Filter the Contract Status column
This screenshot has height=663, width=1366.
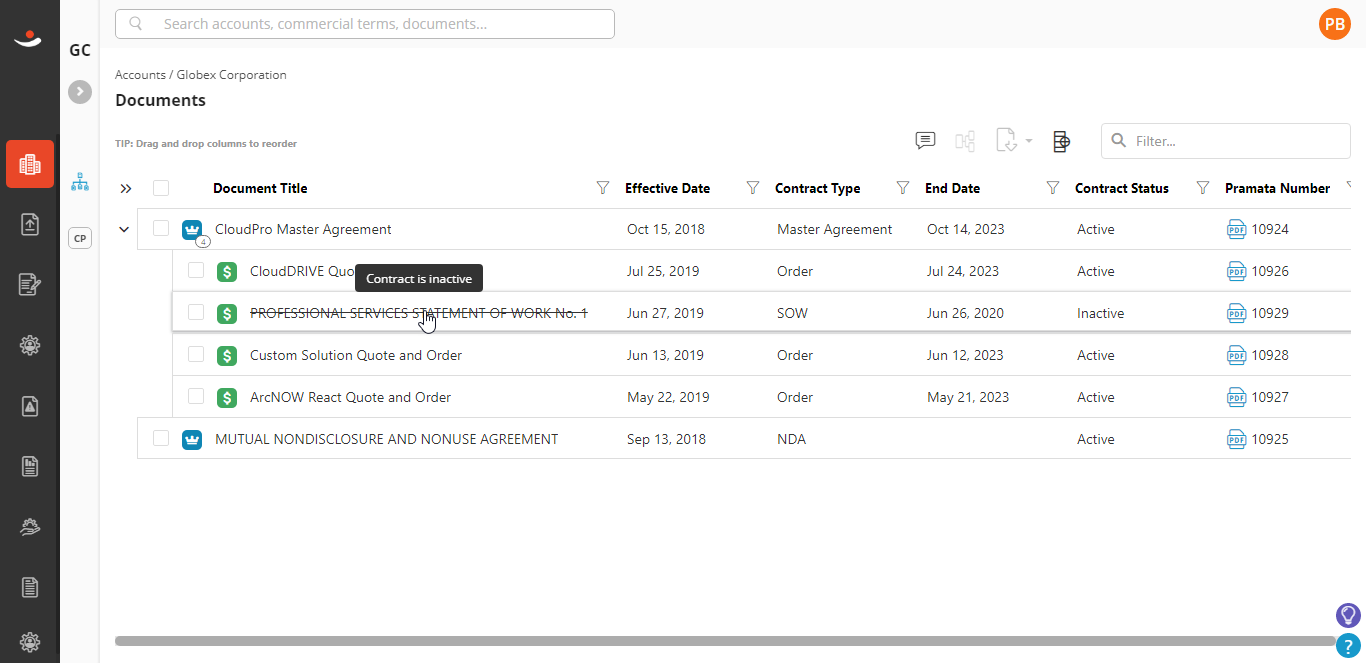[x=1203, y=188]
